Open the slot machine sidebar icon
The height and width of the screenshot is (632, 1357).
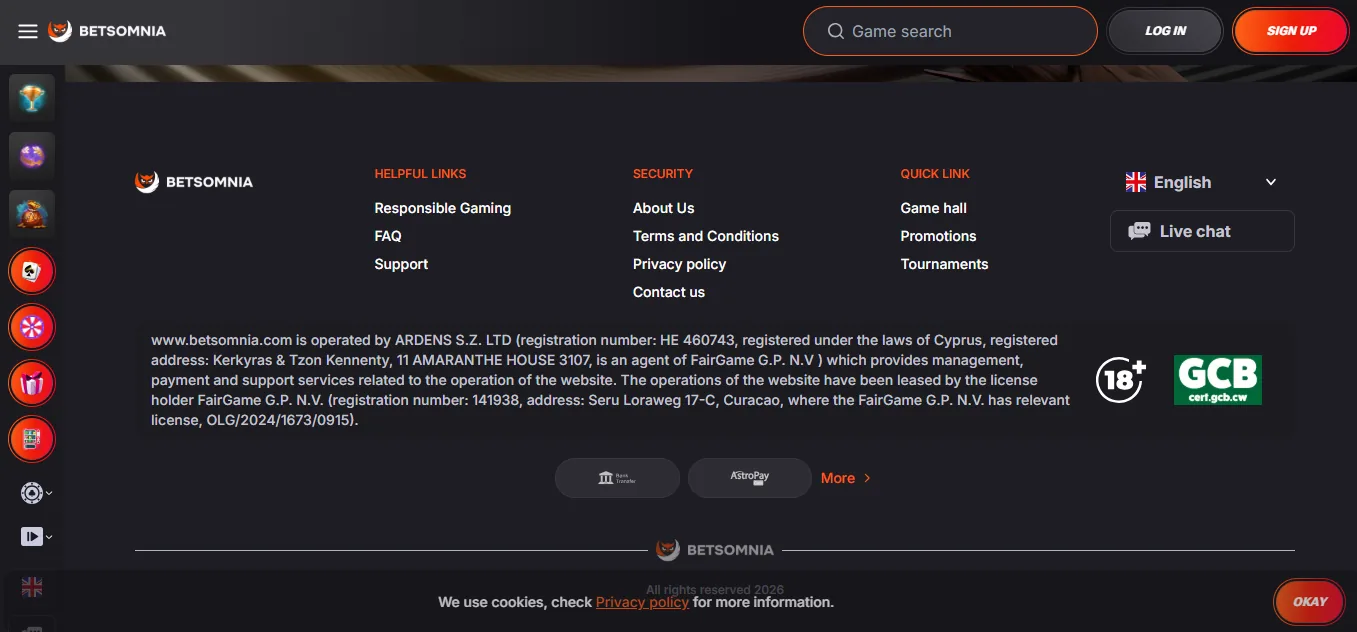pyautogui.click(x=32, y=438)
